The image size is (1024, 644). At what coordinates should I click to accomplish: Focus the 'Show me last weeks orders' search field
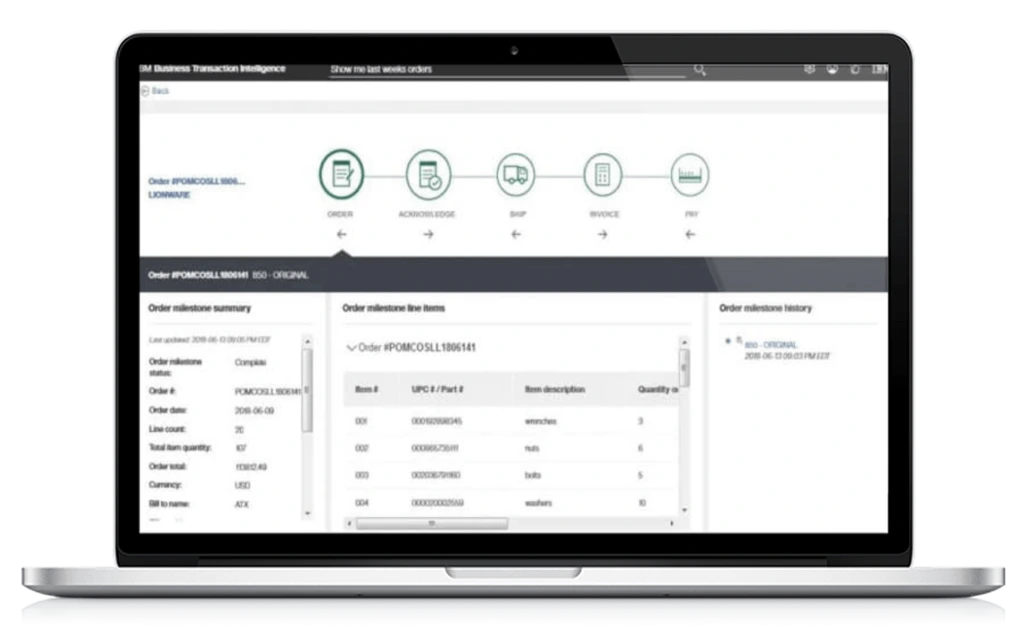point(507,69)
